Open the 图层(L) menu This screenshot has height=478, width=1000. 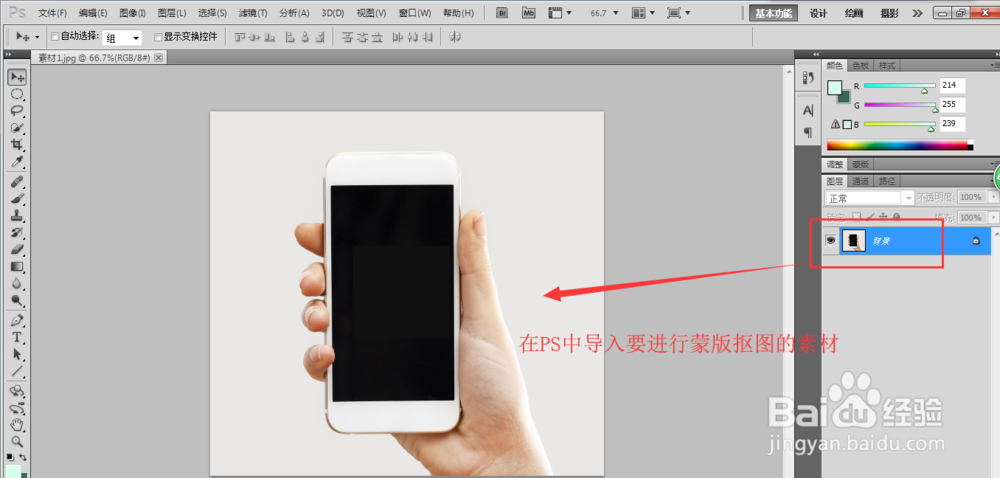point(172,13)
